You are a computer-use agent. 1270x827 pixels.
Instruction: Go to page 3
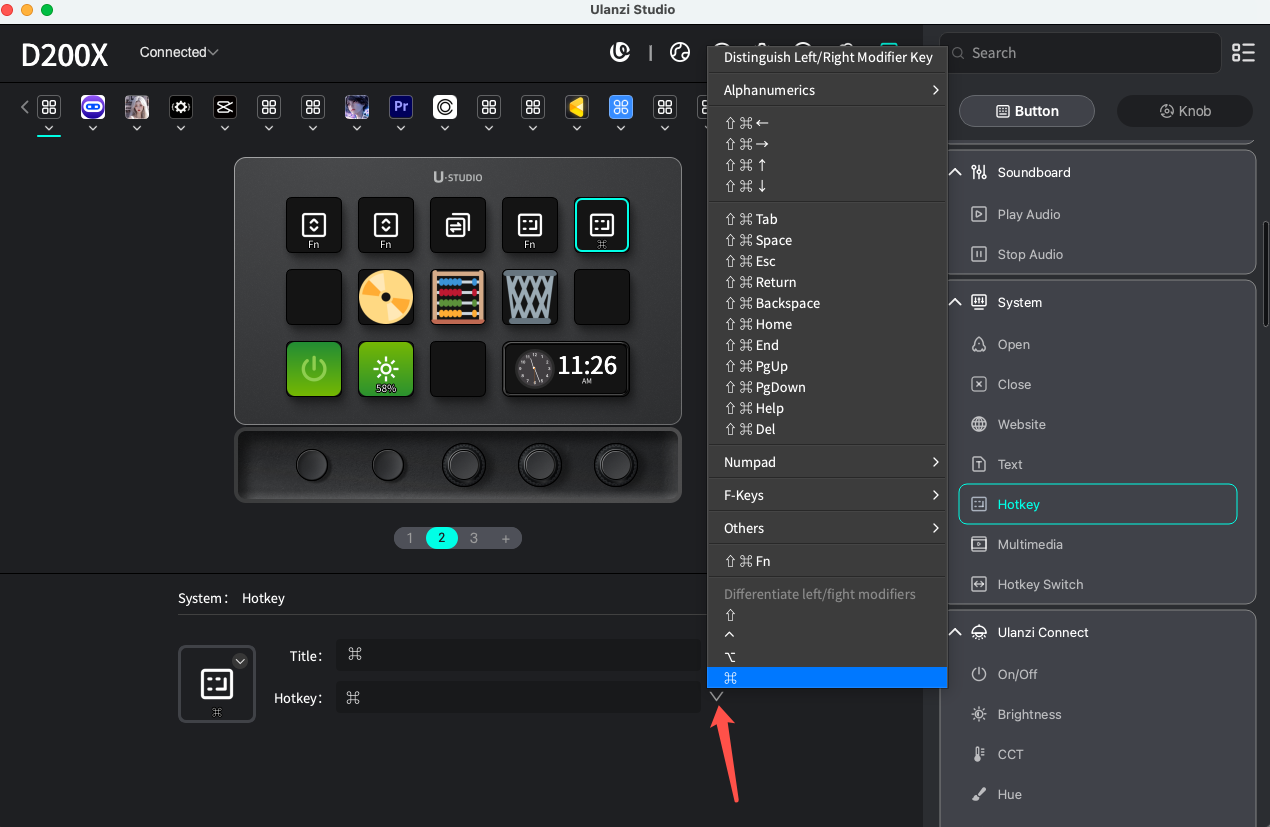point(474,538)
